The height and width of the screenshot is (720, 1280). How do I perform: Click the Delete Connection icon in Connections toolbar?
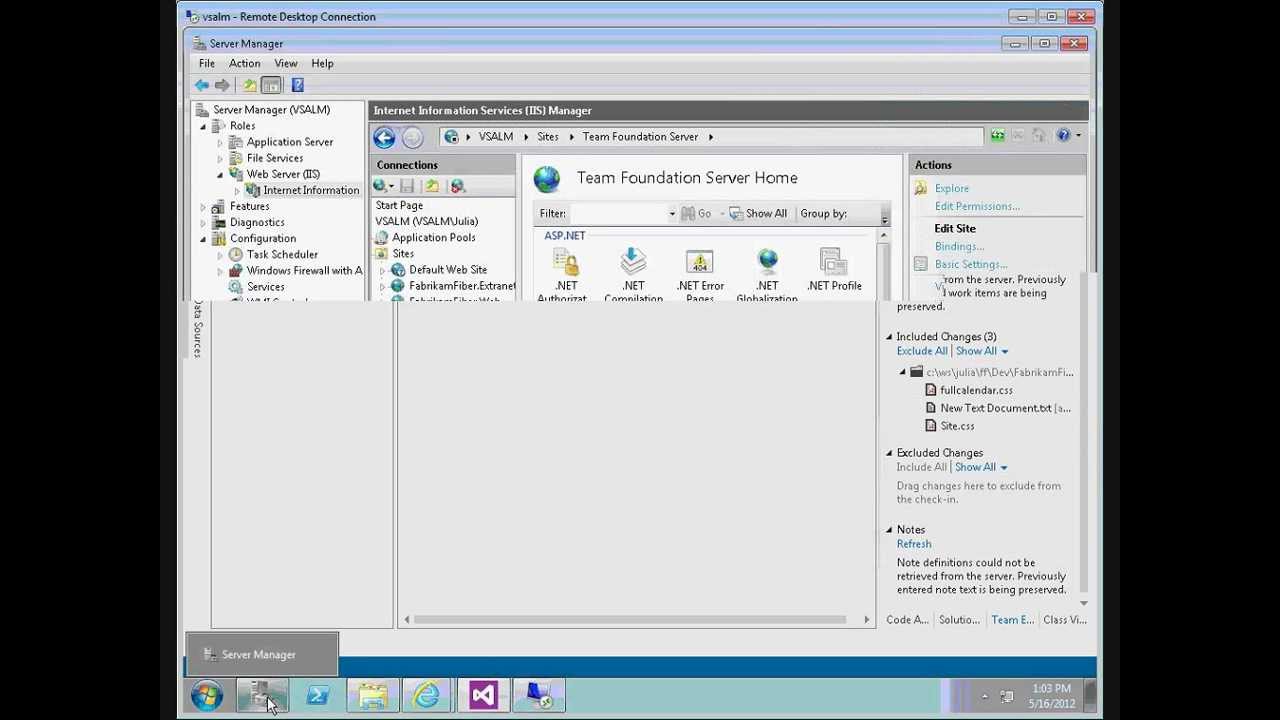[458, 186]
